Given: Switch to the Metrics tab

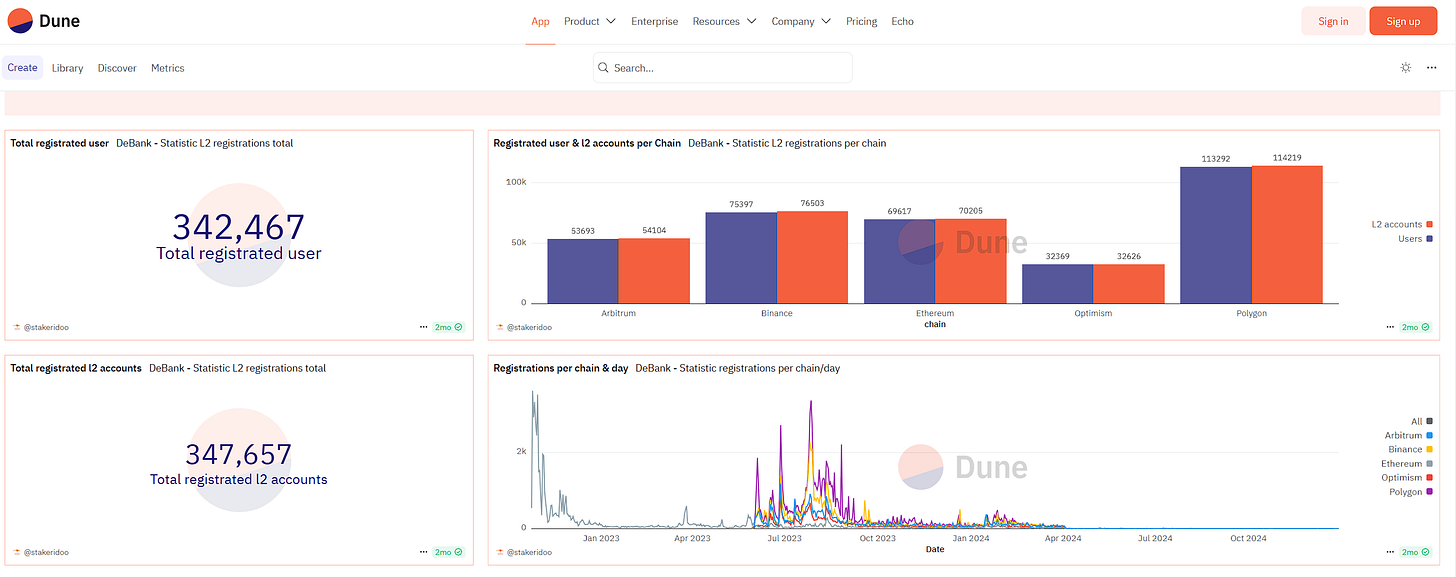Looking at the screenshot, I should 168,68.
